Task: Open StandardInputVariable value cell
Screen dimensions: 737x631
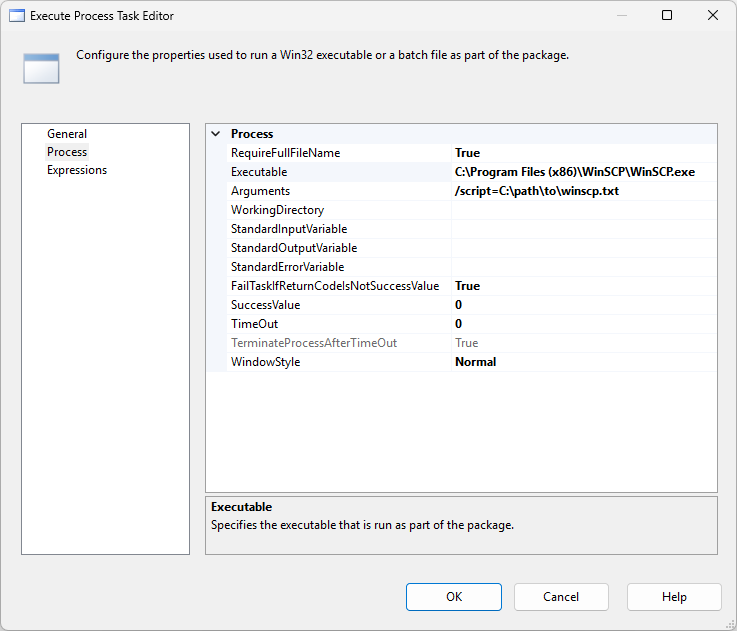Action: (583, 229)
